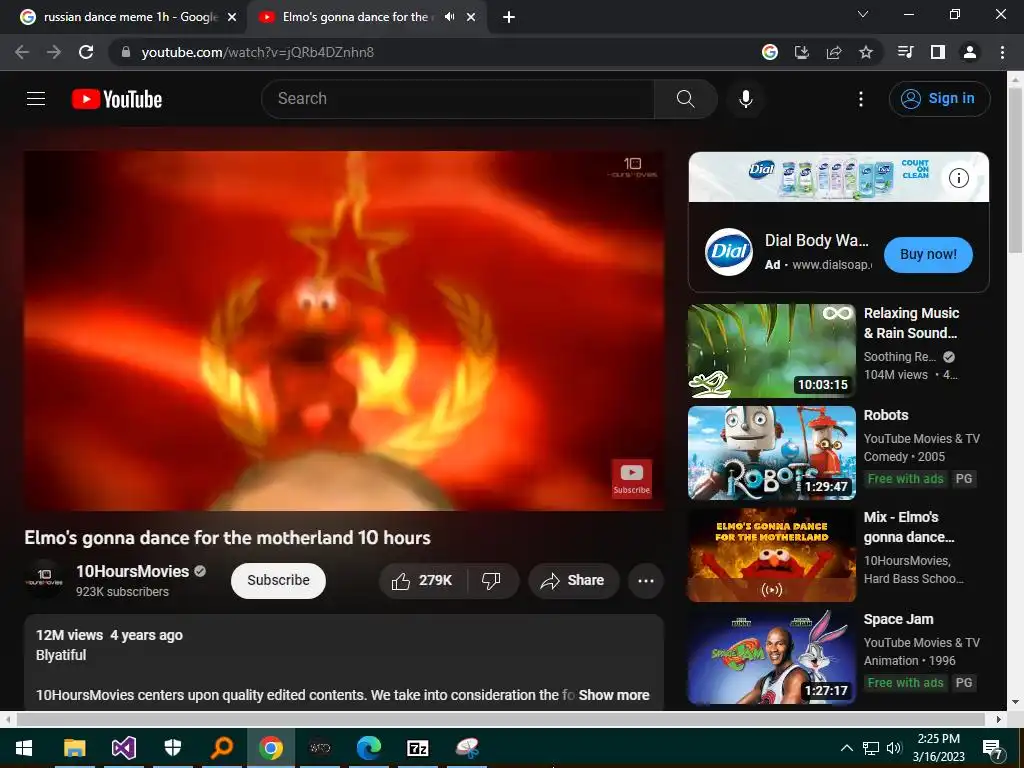1024x768 pixels.
Task: Open Relaxing Music & Rain Sounds thumbnail
Action: click(x=772, y=351)
